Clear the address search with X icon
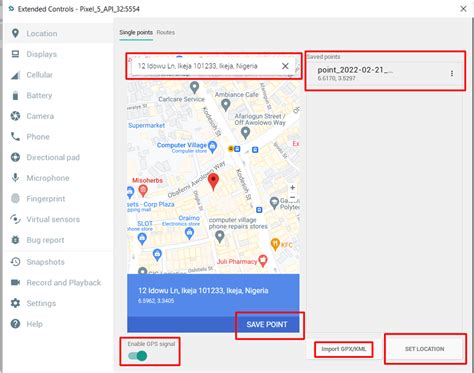Image resolution: width=474 pixels, height=373 pixels. click(x=285, y=66)
